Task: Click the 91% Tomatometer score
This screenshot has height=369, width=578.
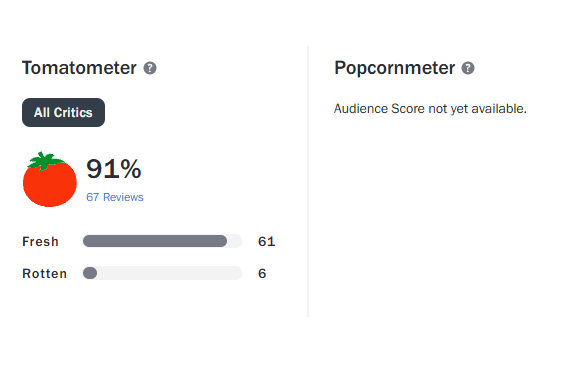Action: (114, 169)
